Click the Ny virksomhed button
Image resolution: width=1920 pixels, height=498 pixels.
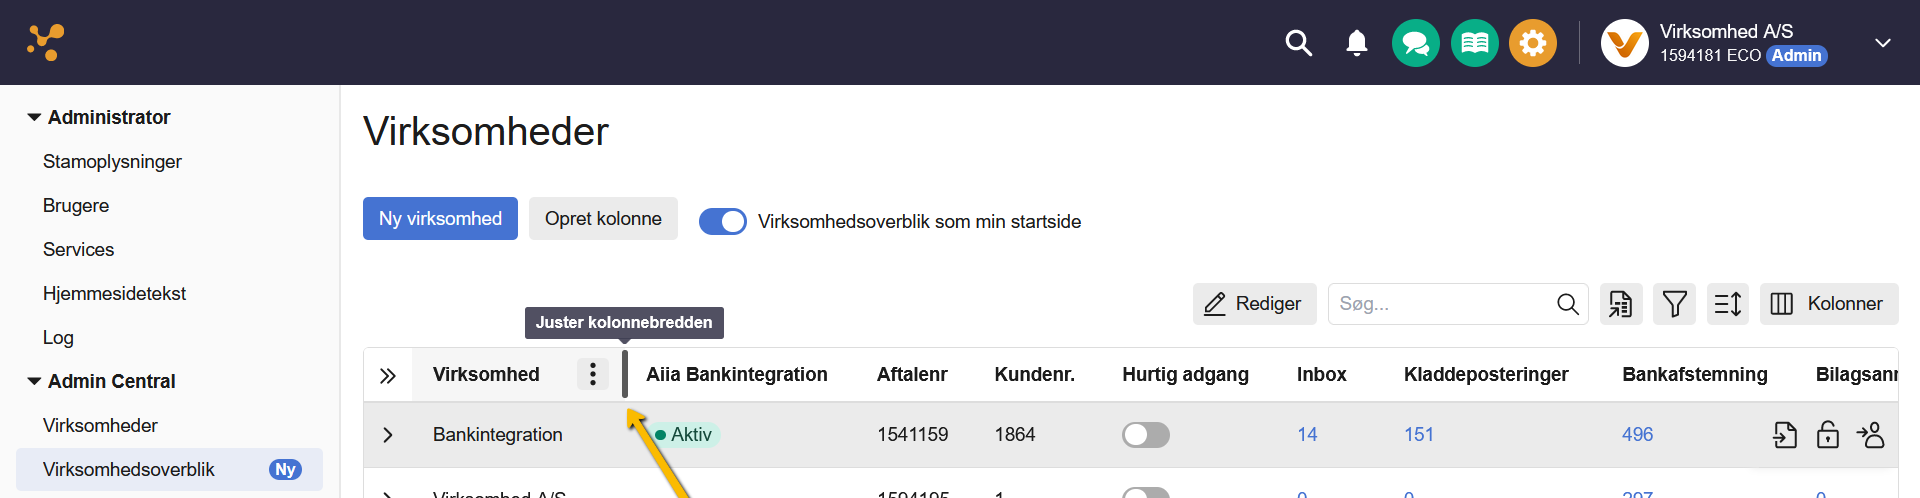440,218
